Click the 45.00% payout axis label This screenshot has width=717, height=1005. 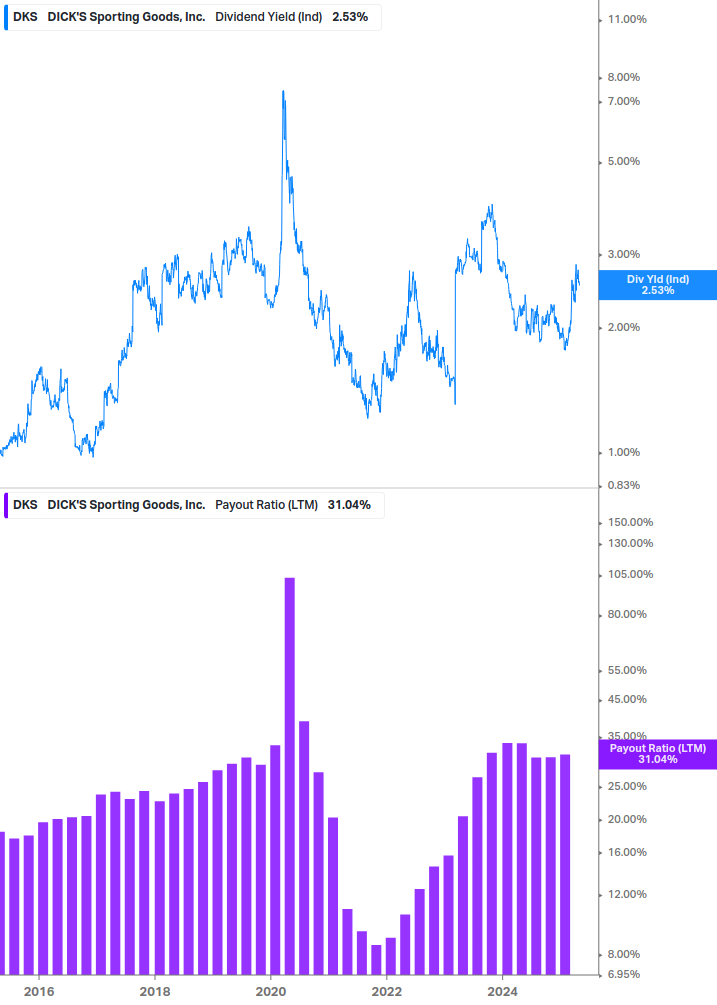(627, 699)
